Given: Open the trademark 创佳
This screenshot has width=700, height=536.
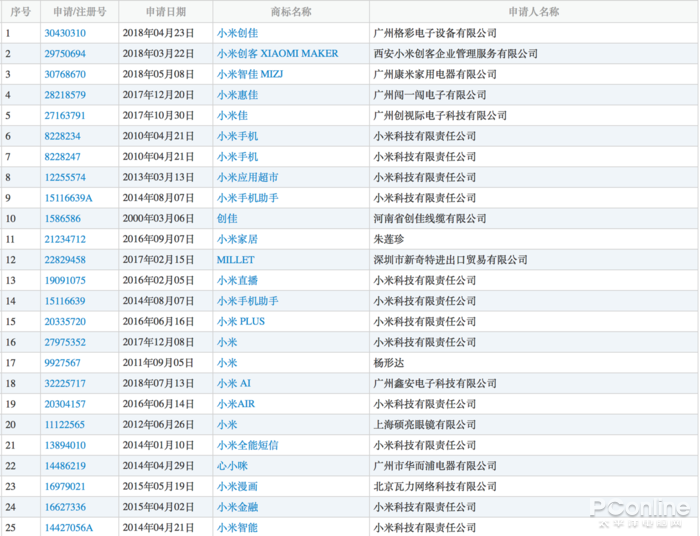Looking at the screenshot, I should point(227,219).
